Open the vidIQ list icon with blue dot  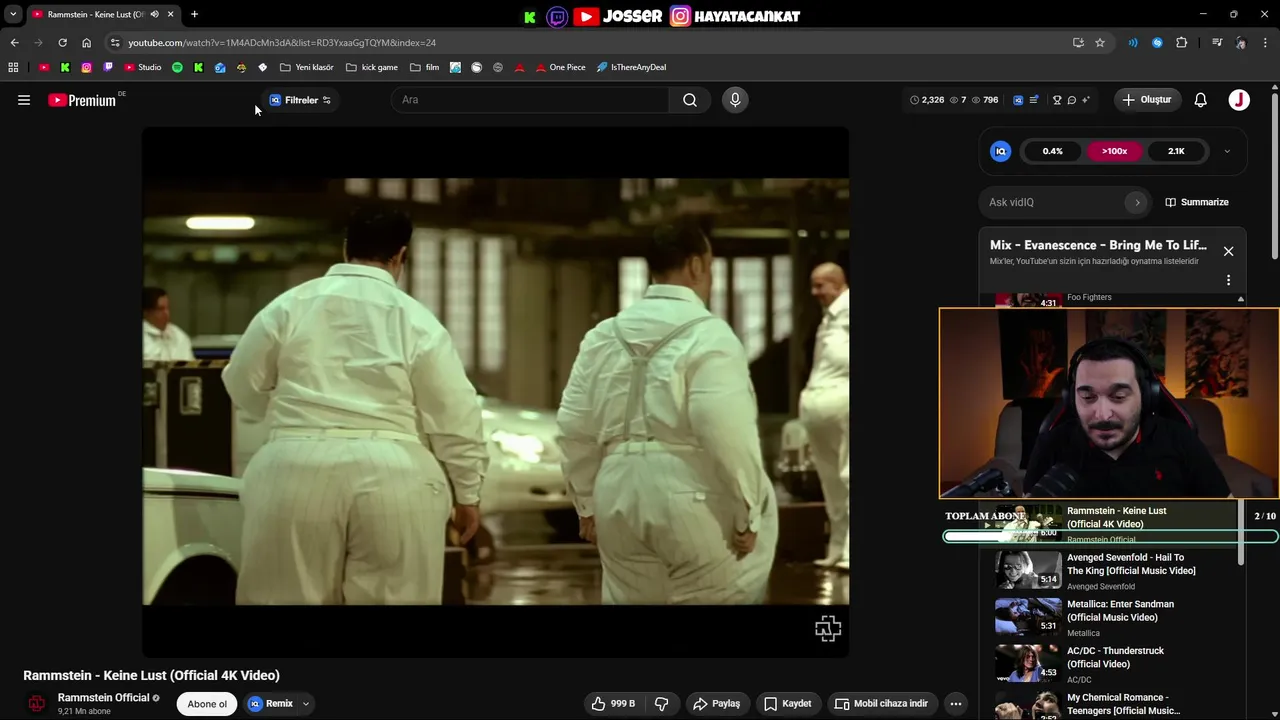point(1034,100)
